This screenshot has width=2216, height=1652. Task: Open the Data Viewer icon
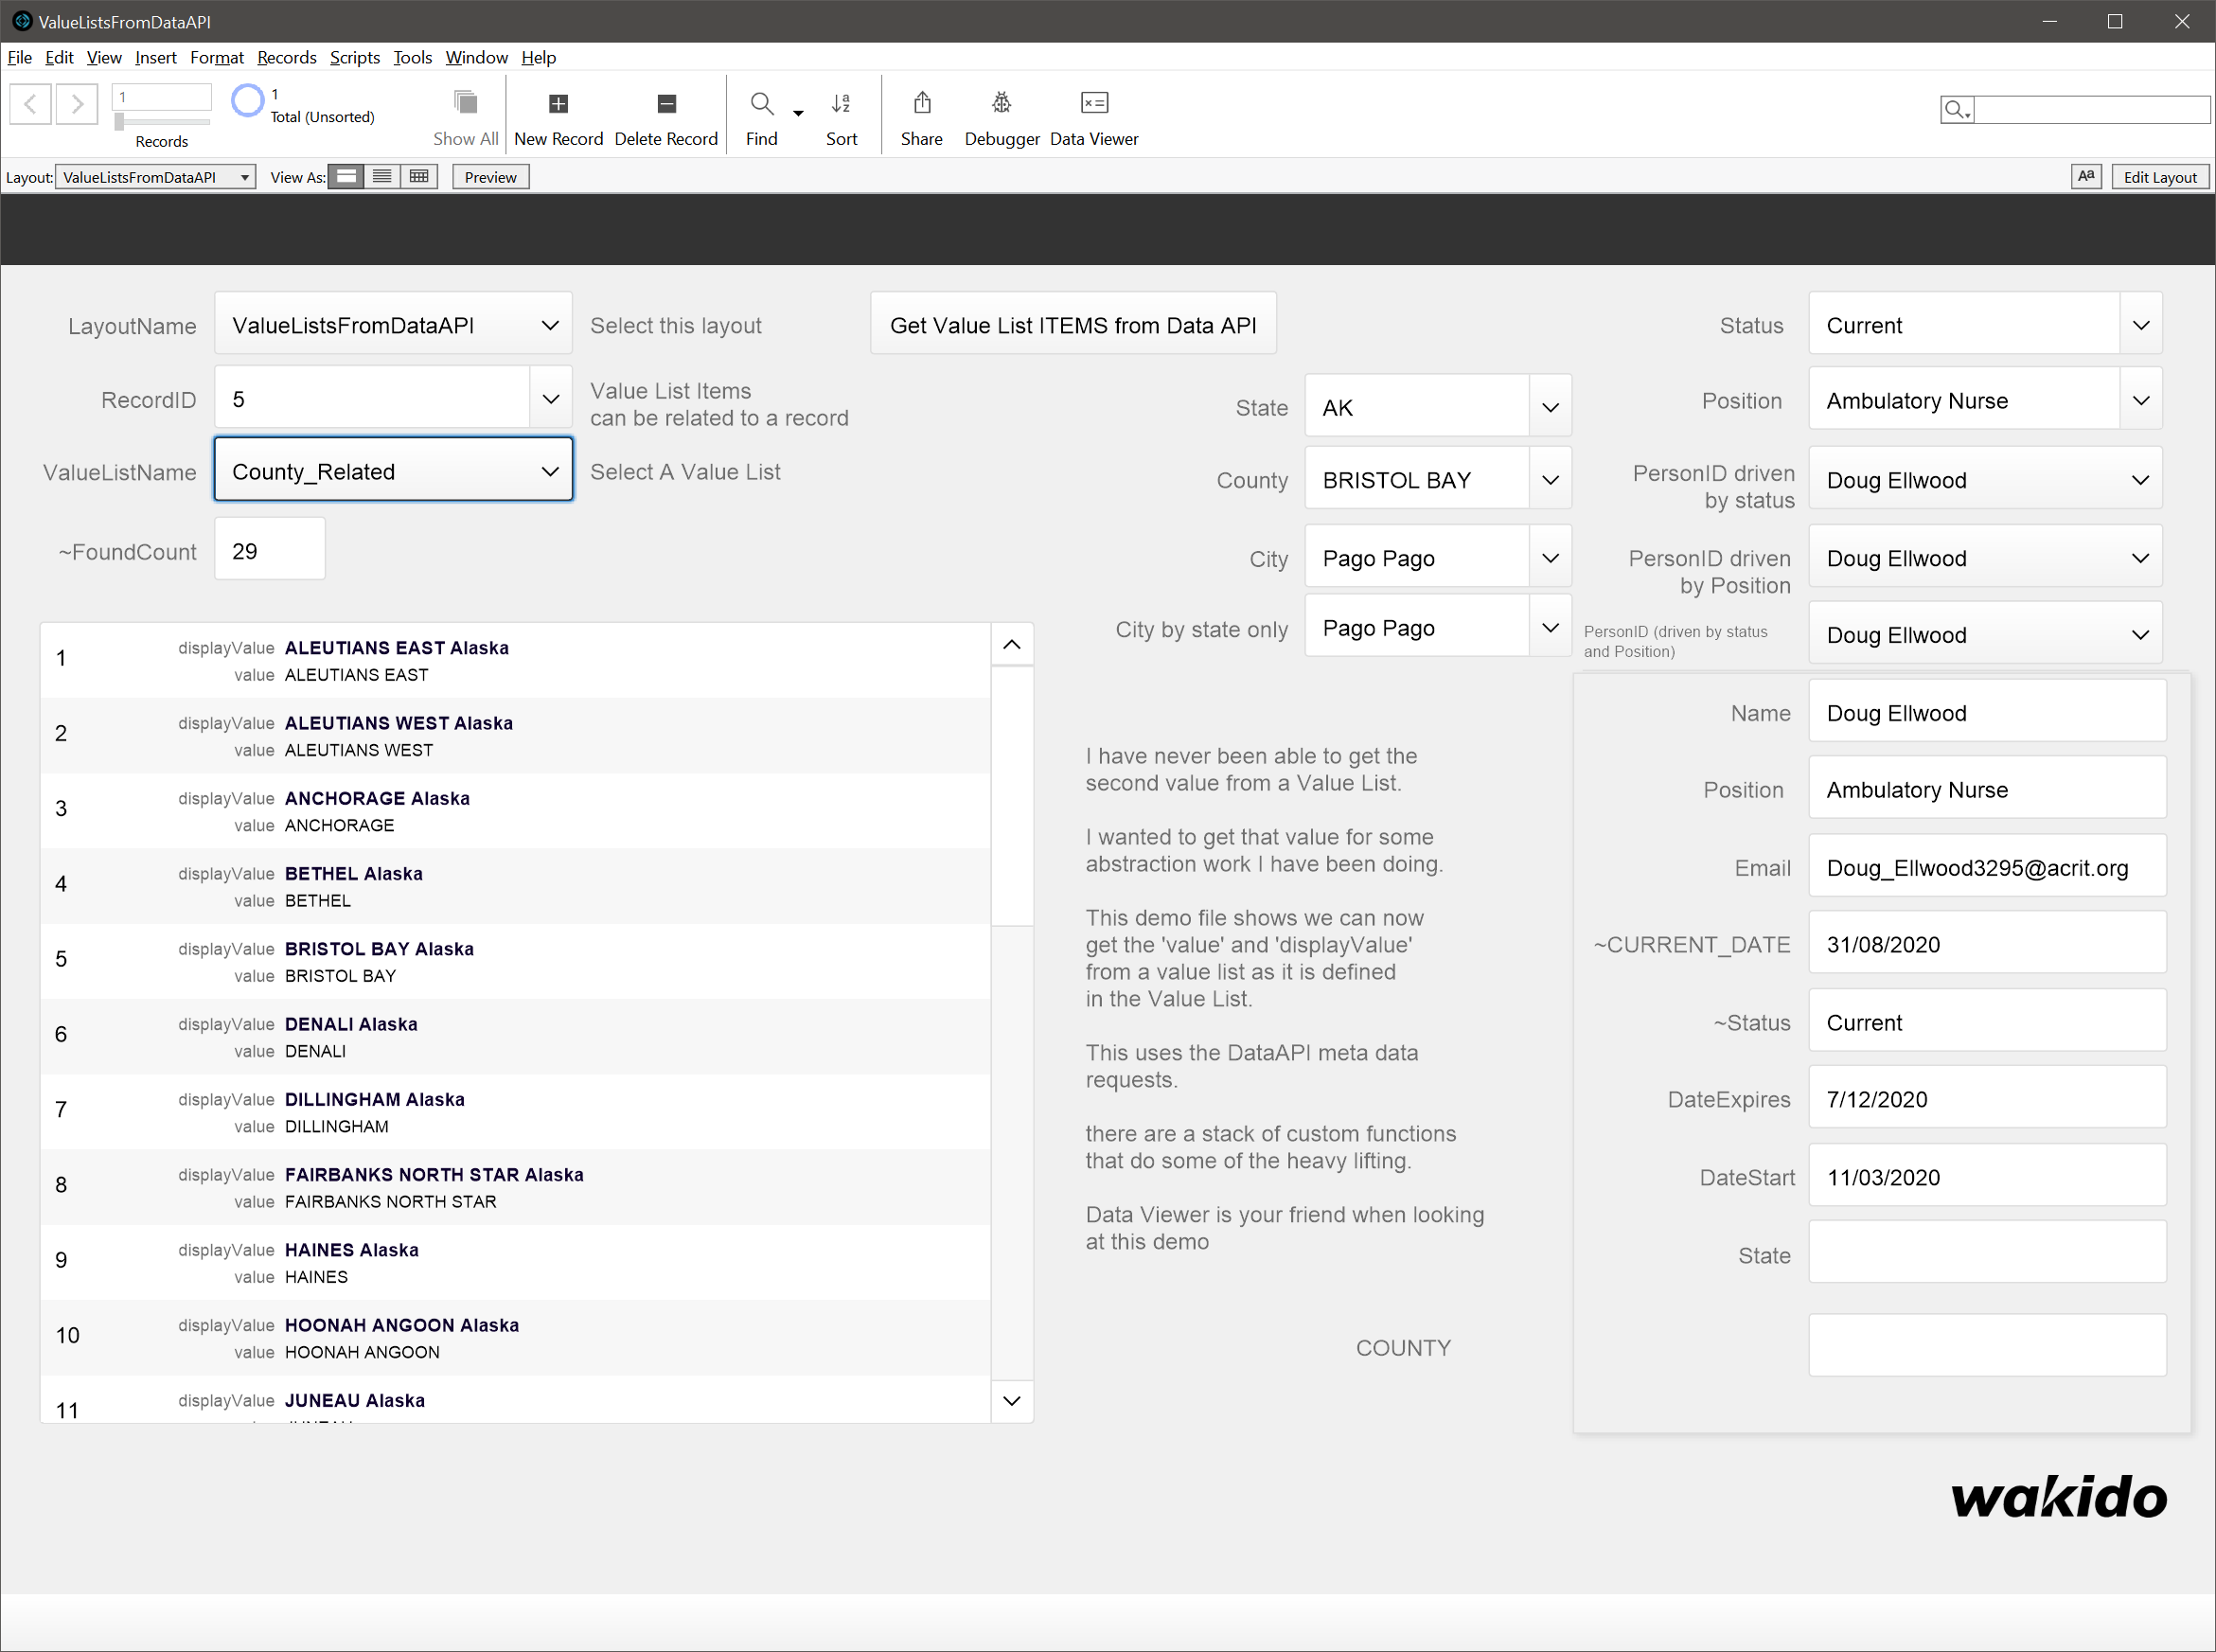point(1094,103)
